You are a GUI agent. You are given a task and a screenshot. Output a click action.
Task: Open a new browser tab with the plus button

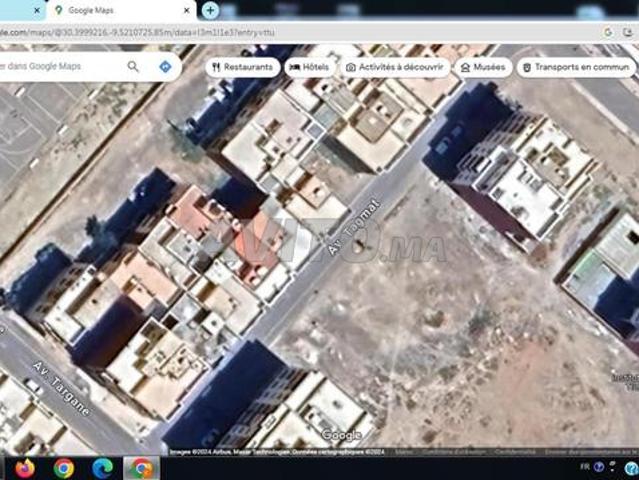[x=210, y=10]
